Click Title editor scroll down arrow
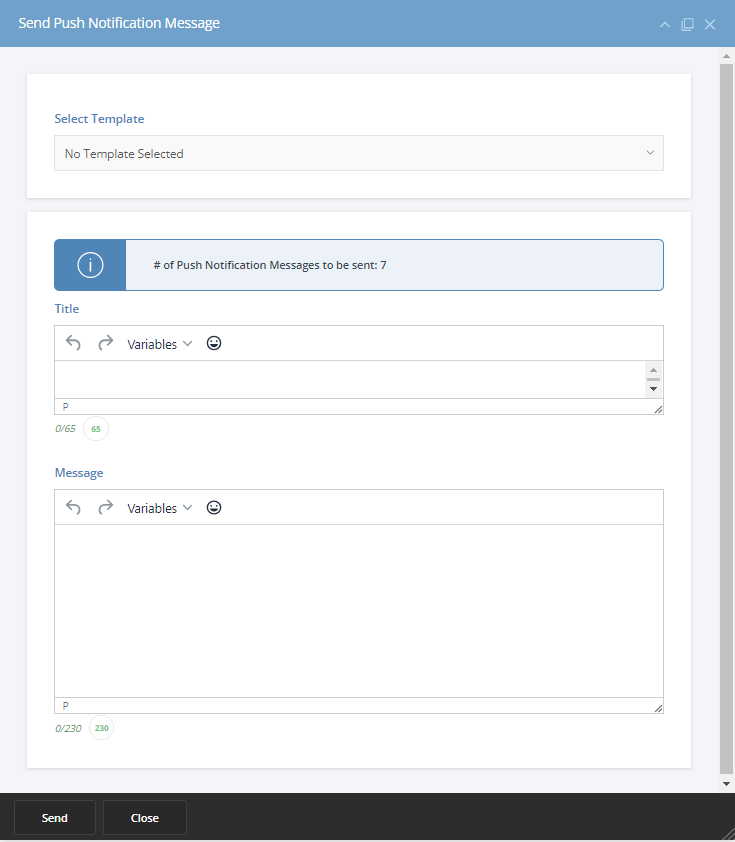The width and height of the screenshot is (735, 842). click(x=653, y=389)
